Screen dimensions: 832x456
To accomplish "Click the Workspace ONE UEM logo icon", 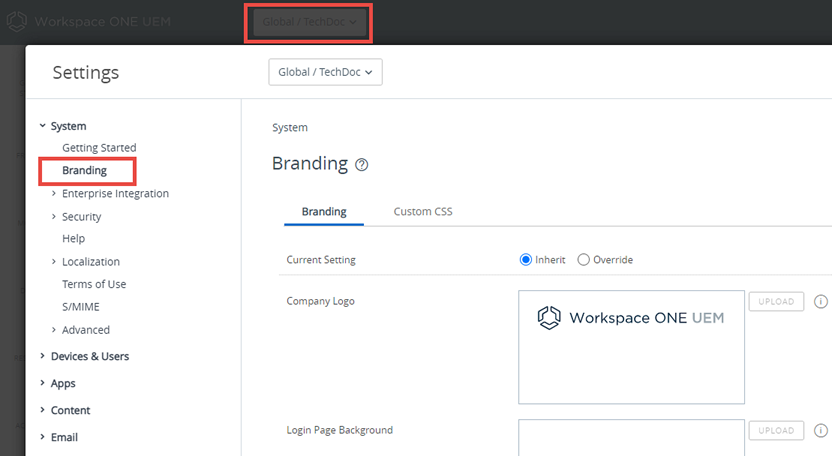I will (x=16, y=22).
